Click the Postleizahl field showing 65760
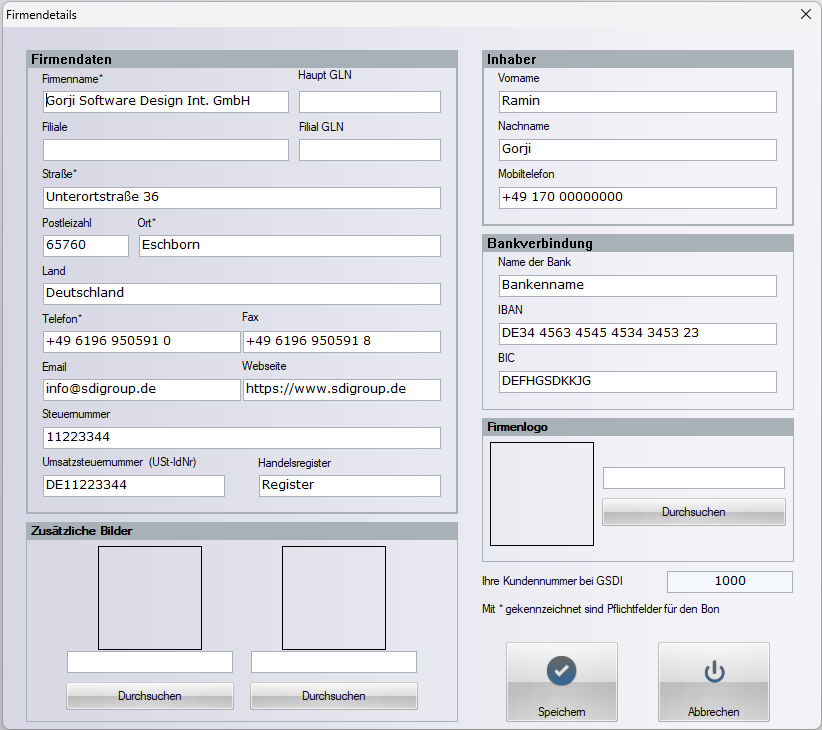The width and height of the screenshot is (822, 730). pyautogui.click(x=85, y=246)
